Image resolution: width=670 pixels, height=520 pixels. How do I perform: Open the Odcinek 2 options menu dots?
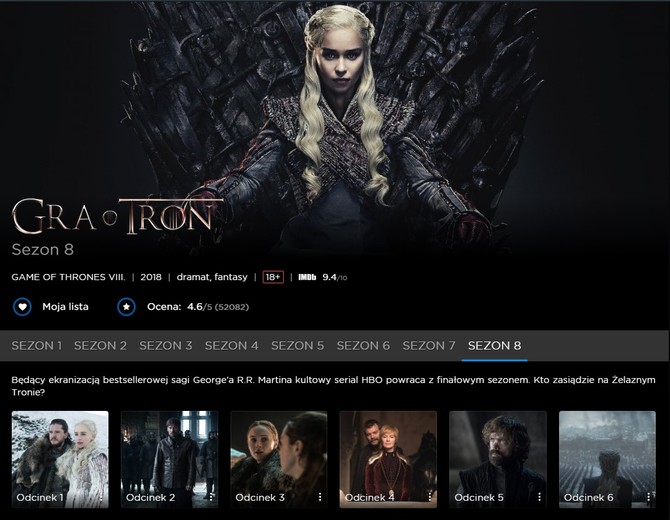coord(211,497)
